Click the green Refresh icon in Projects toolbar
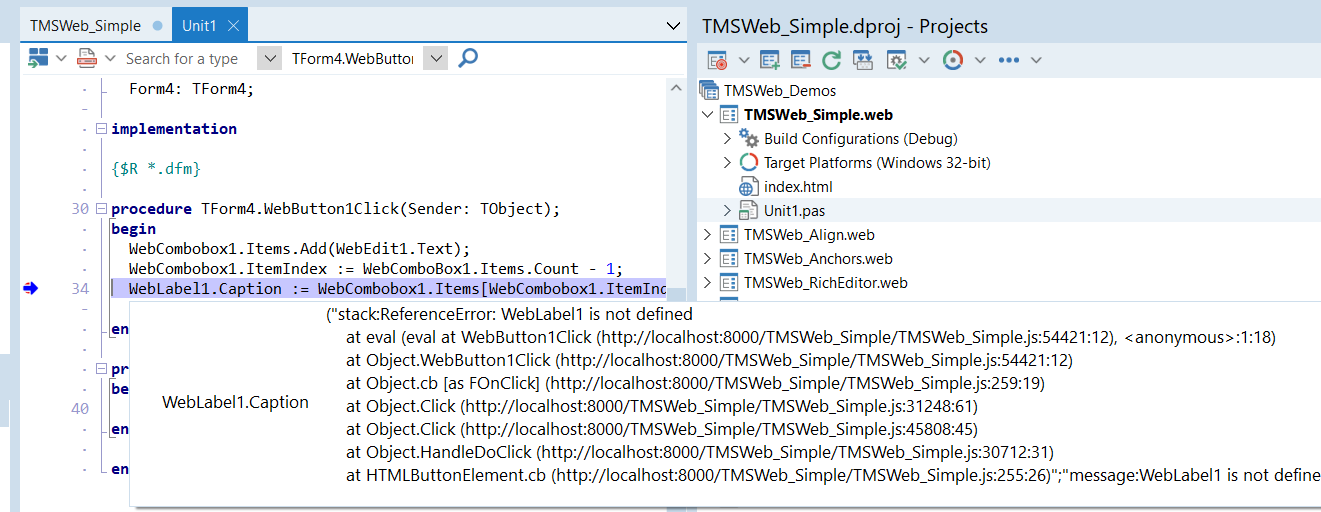The height and width of the screenshot is (512, 1321). pyautogui.click(x=831, y=60)
